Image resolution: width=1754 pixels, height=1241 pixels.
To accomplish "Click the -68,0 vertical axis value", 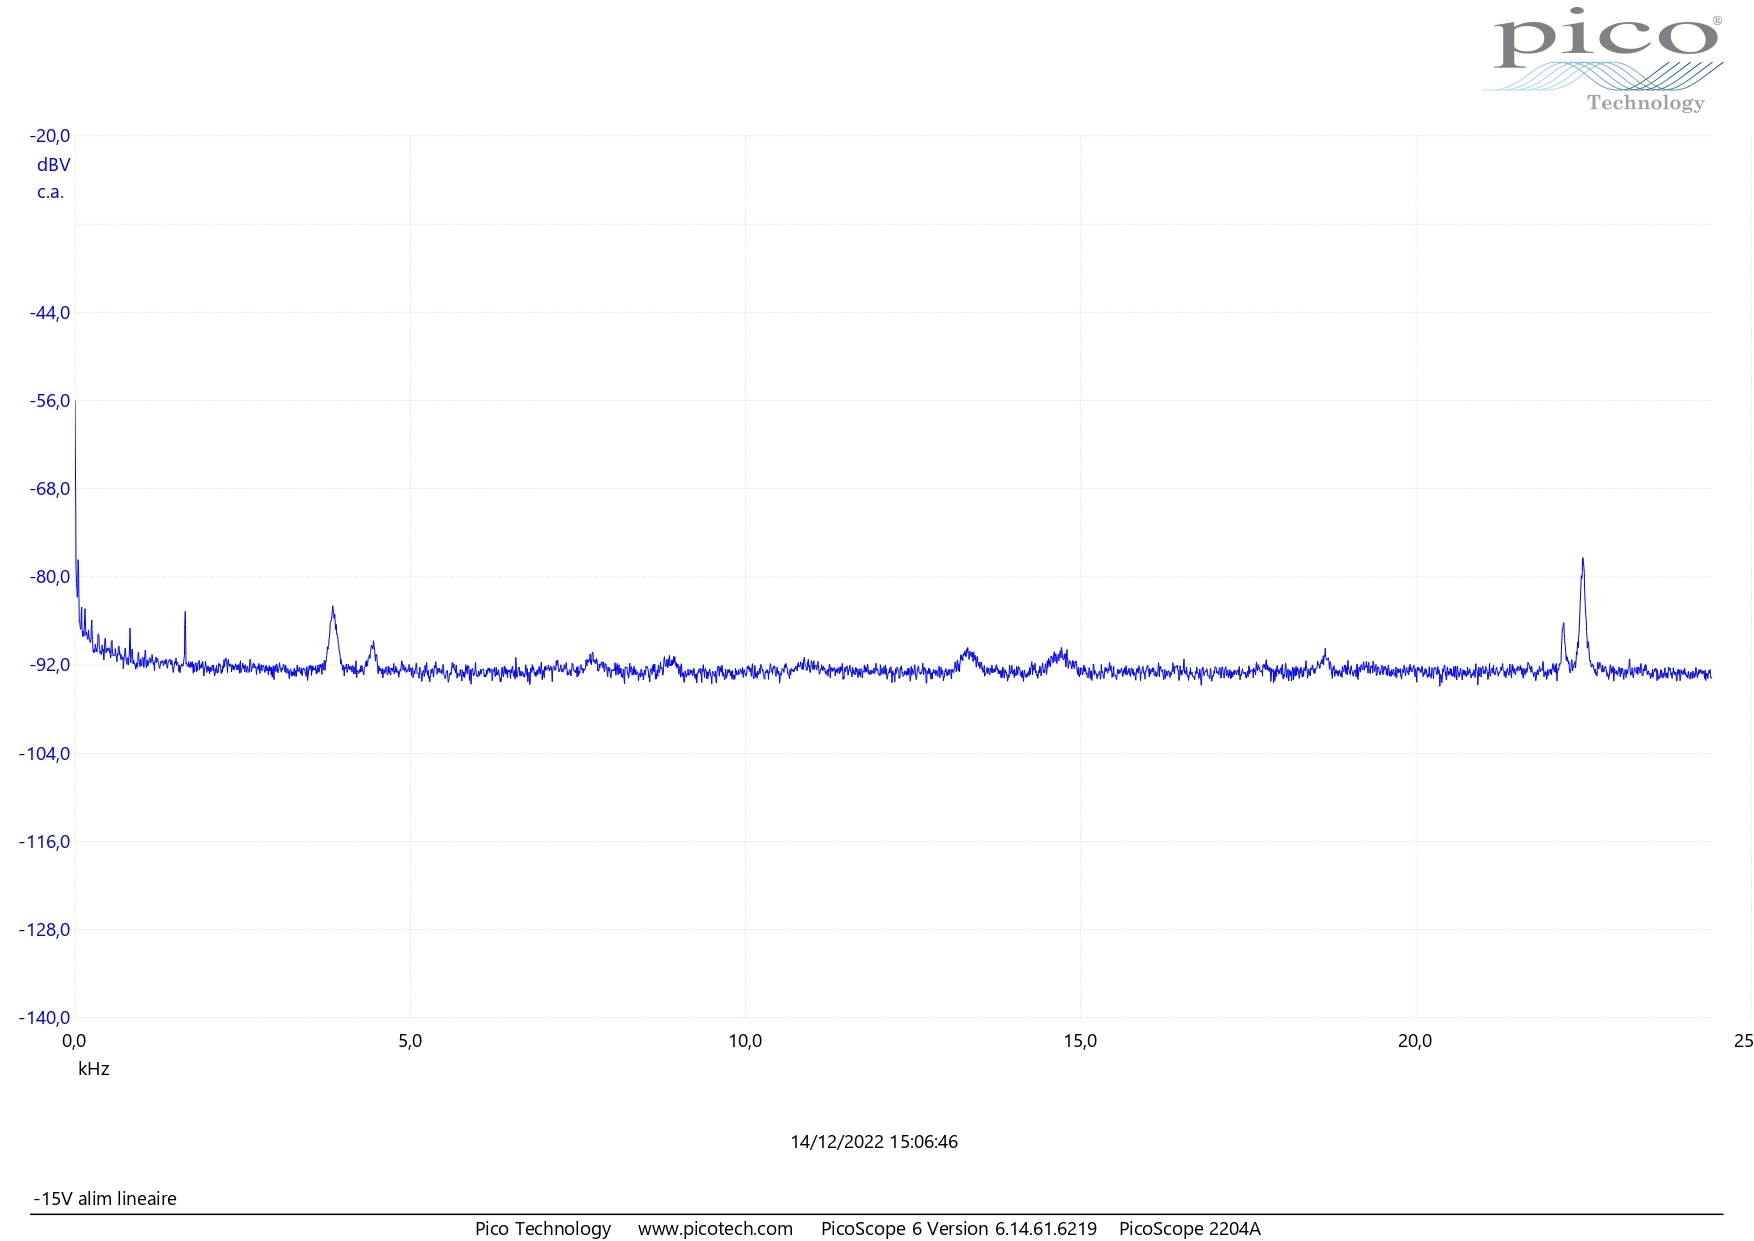I will tap(50, 489).
